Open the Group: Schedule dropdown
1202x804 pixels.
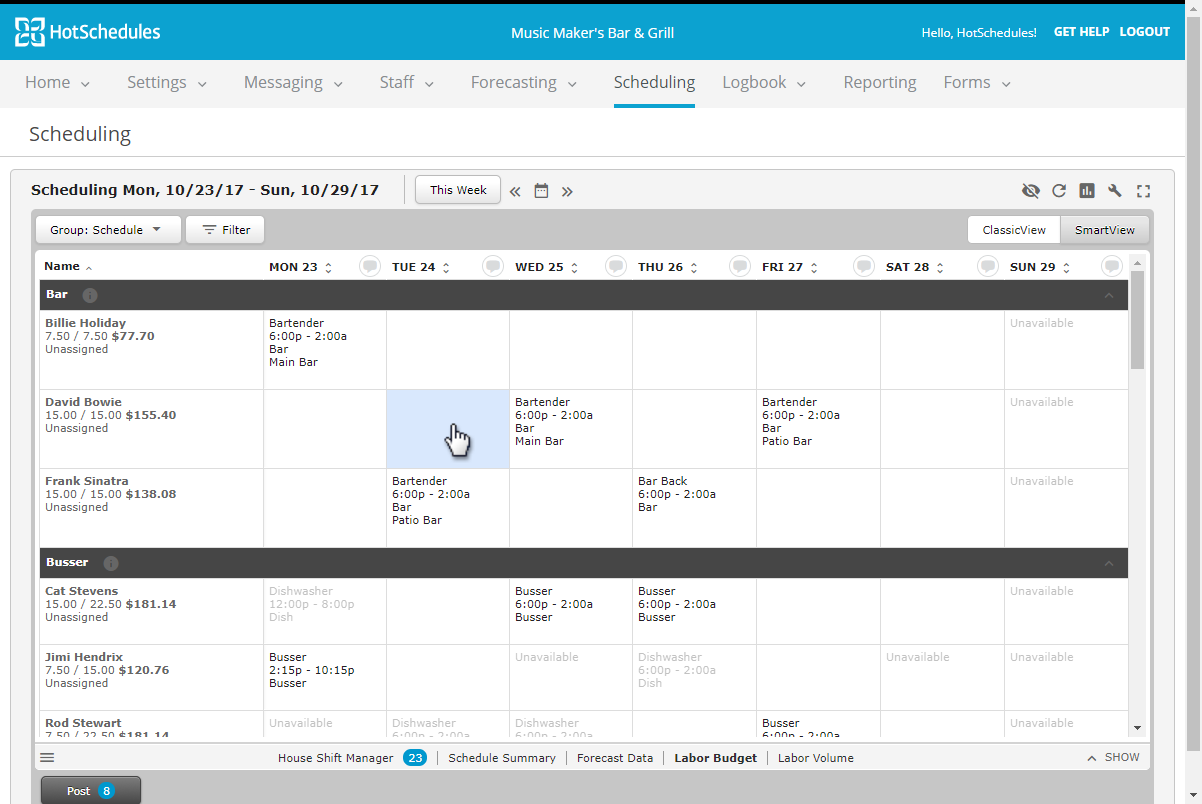pyautogui.click(x=108, y=230)
